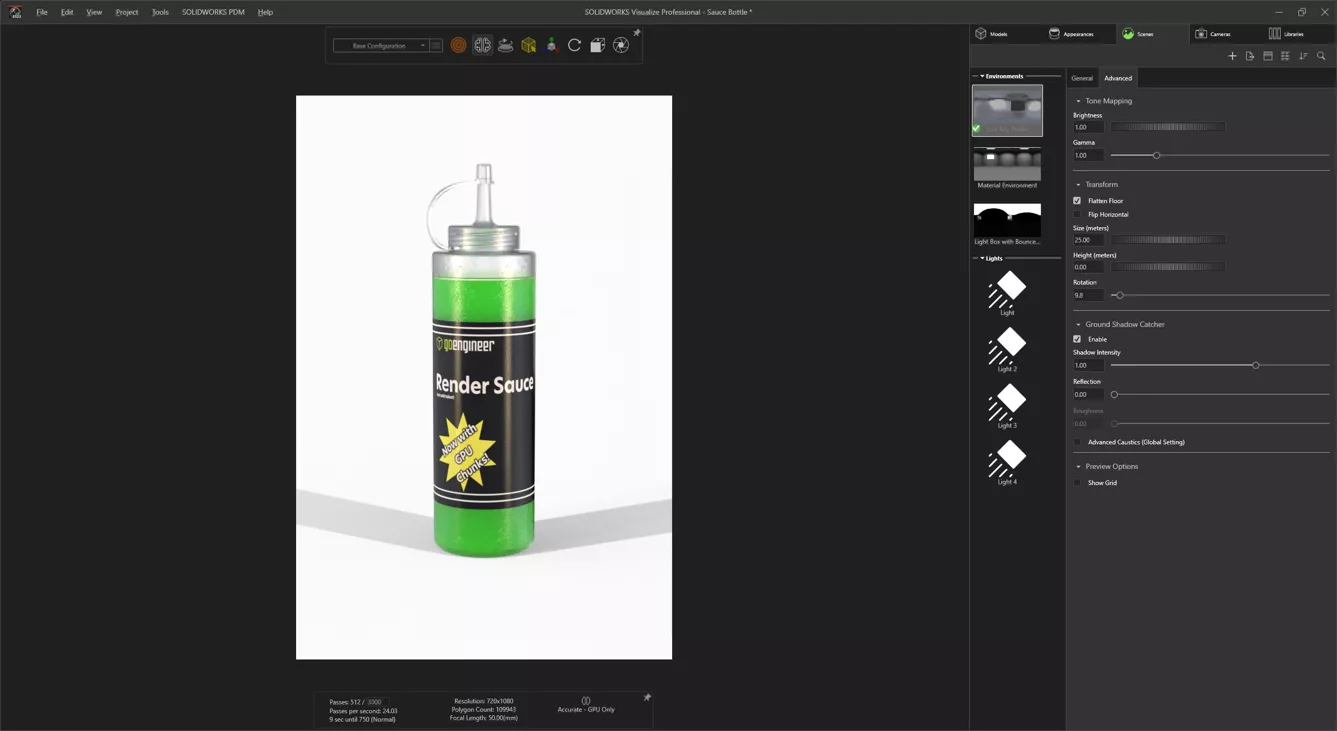Select the Material Environment thumbnail
The width and height of the screenshot is (1337, 731).
(x=1007, y=164)
